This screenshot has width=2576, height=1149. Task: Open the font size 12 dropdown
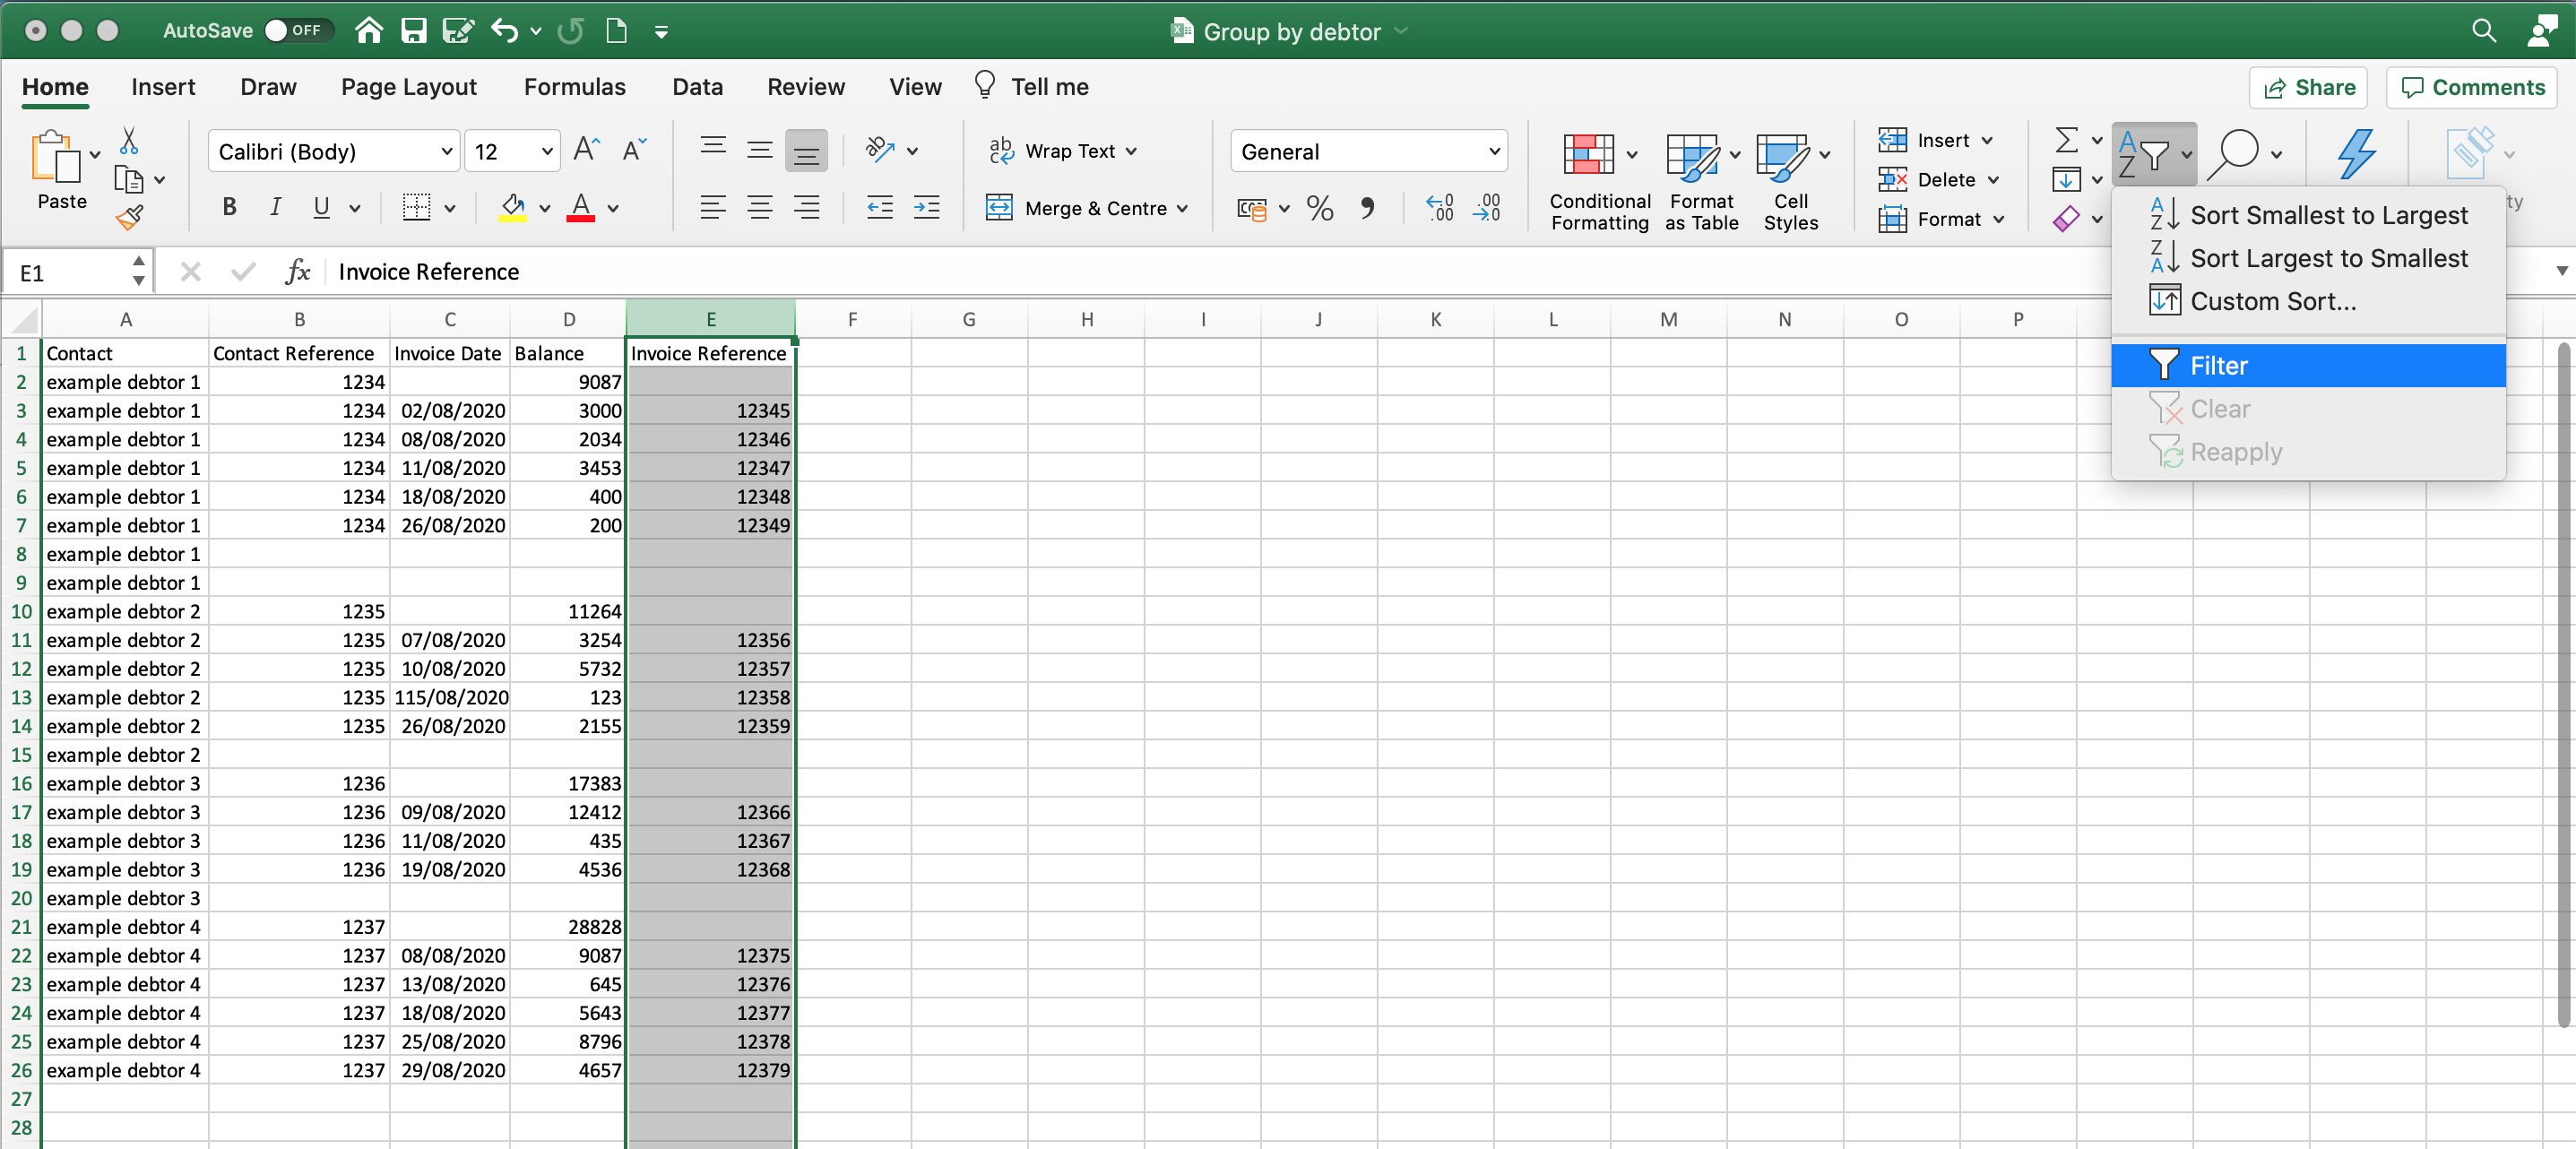pos(547,152)
